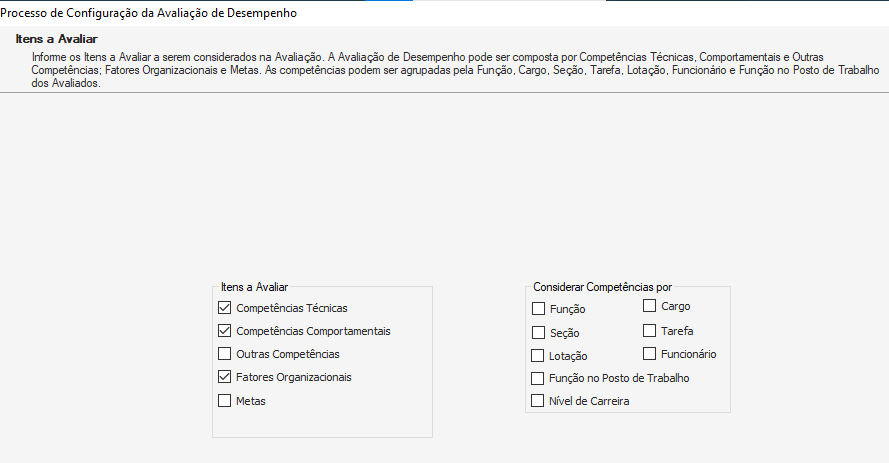
Task: Click the window title Processo de Configuração
Action: click(149, 13)
